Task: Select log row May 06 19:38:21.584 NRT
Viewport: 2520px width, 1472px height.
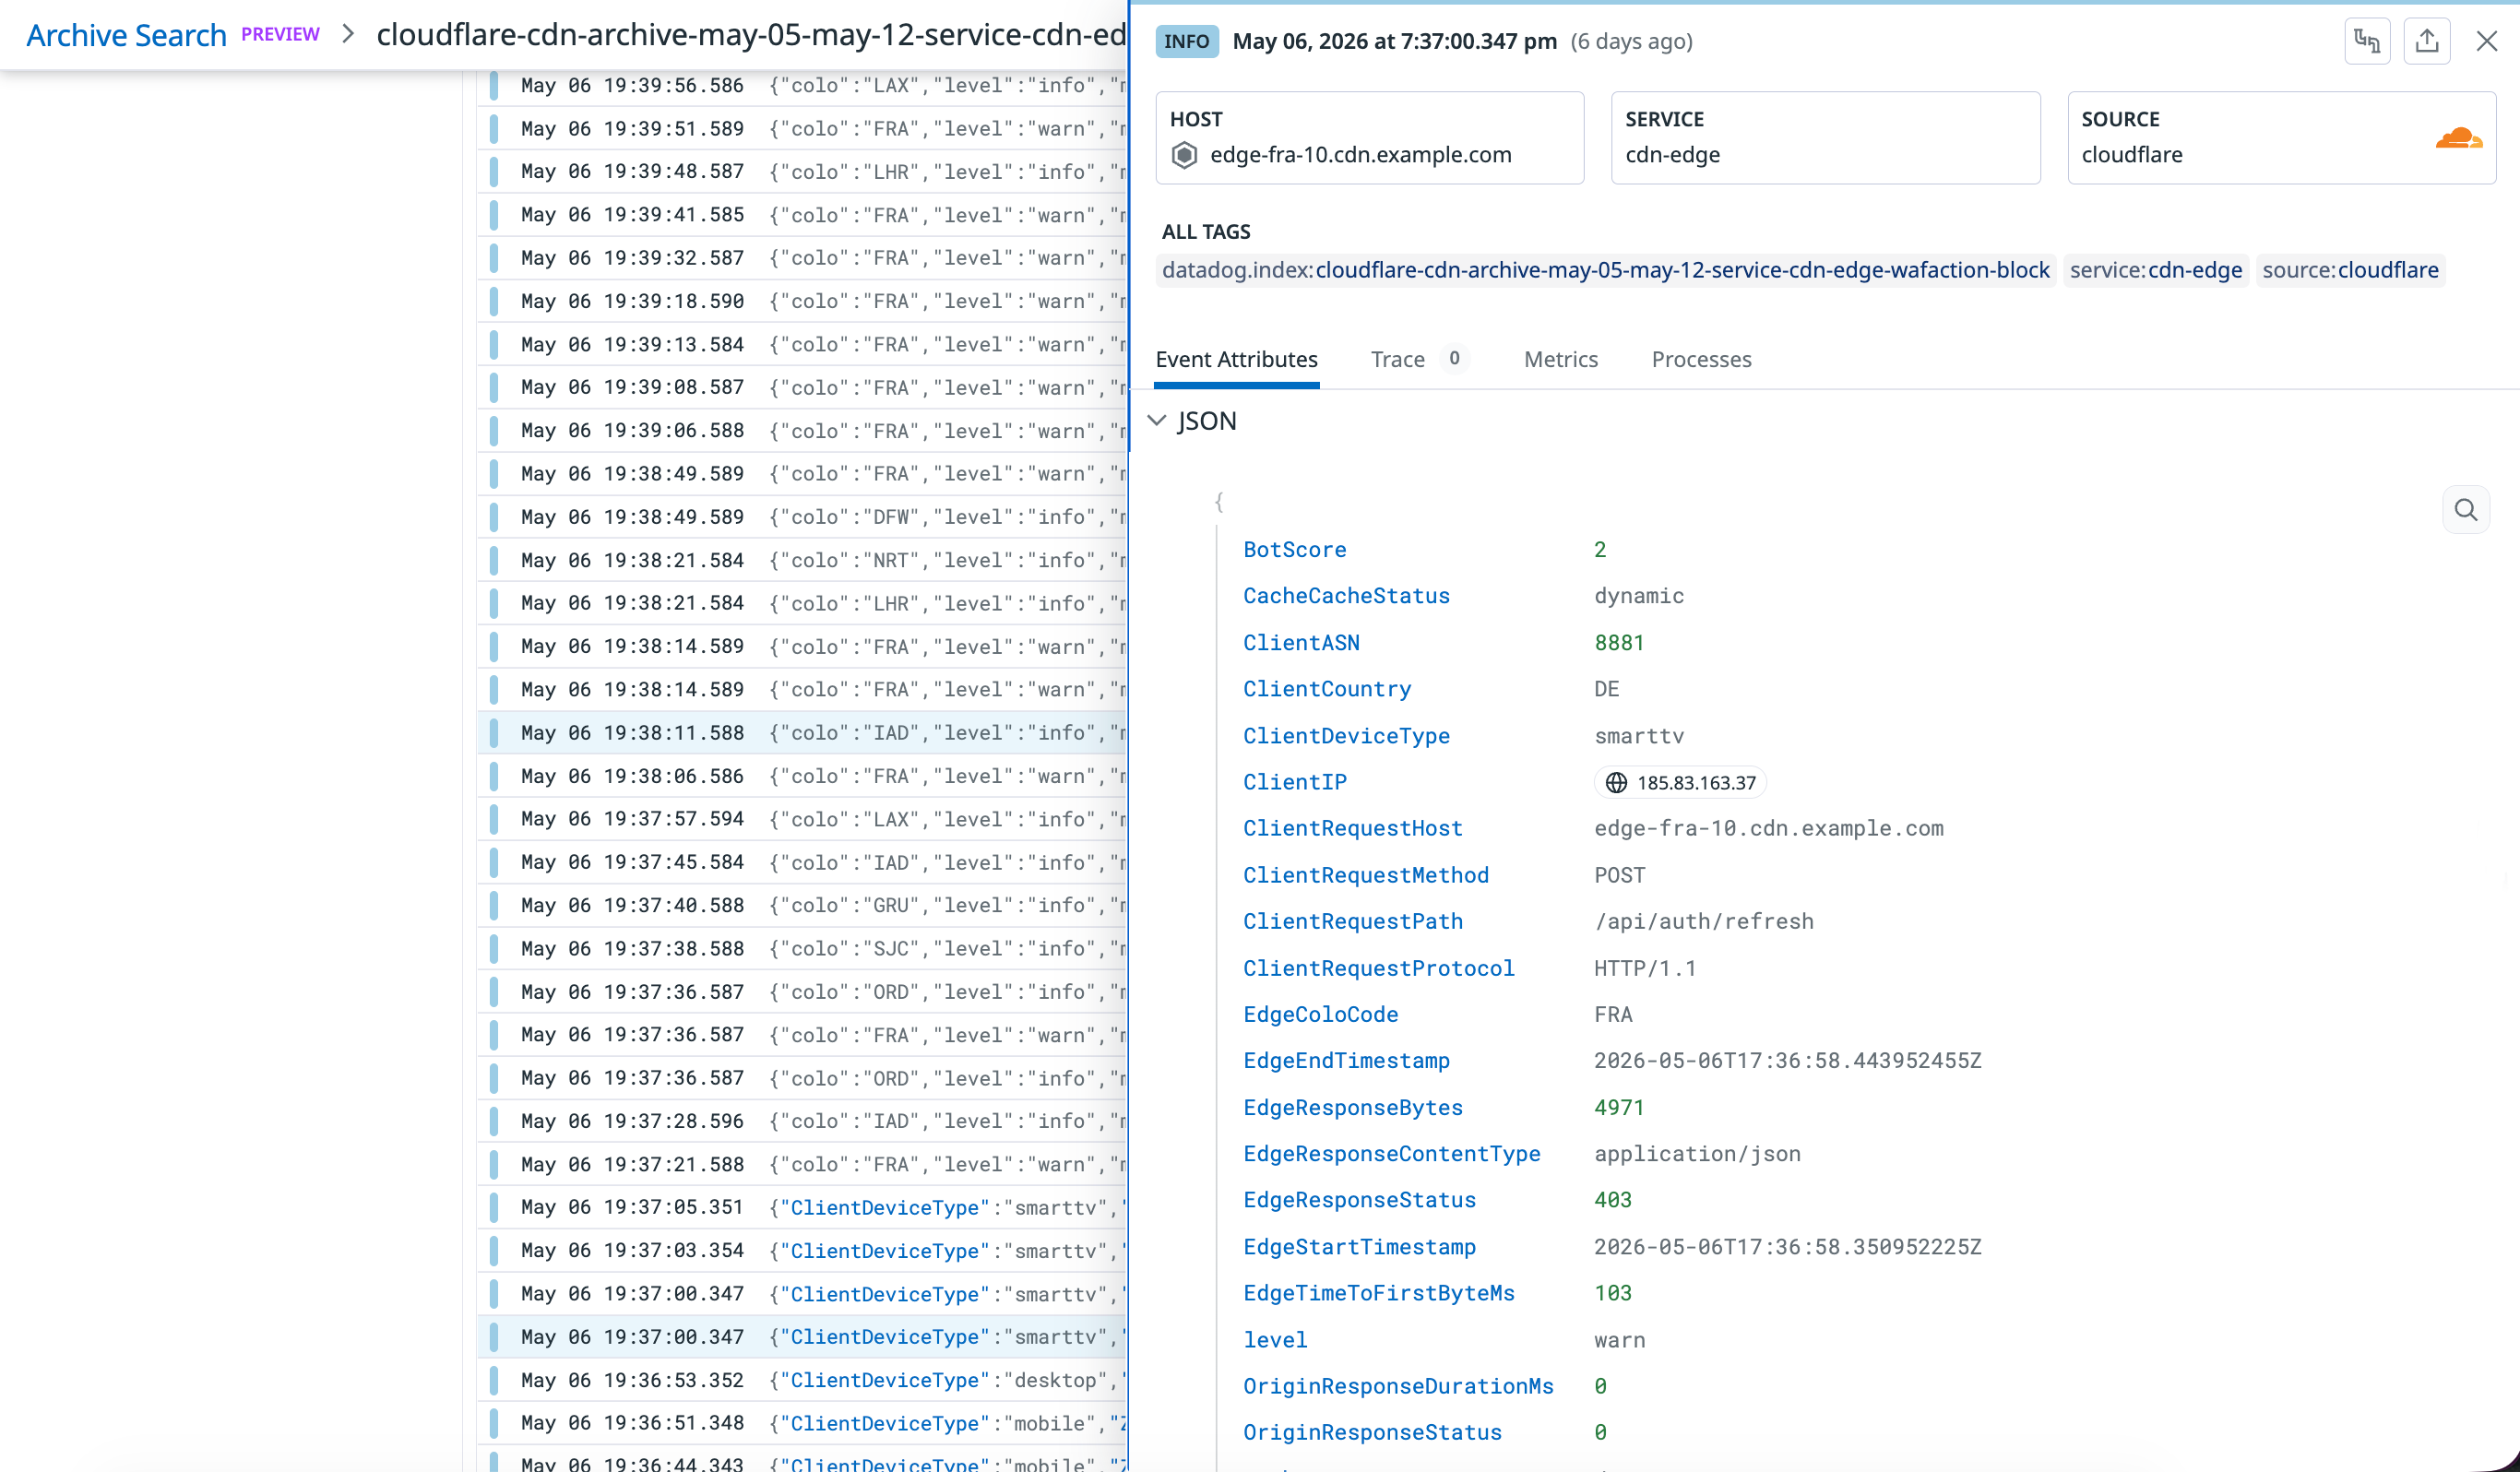Action: point(803,560)
